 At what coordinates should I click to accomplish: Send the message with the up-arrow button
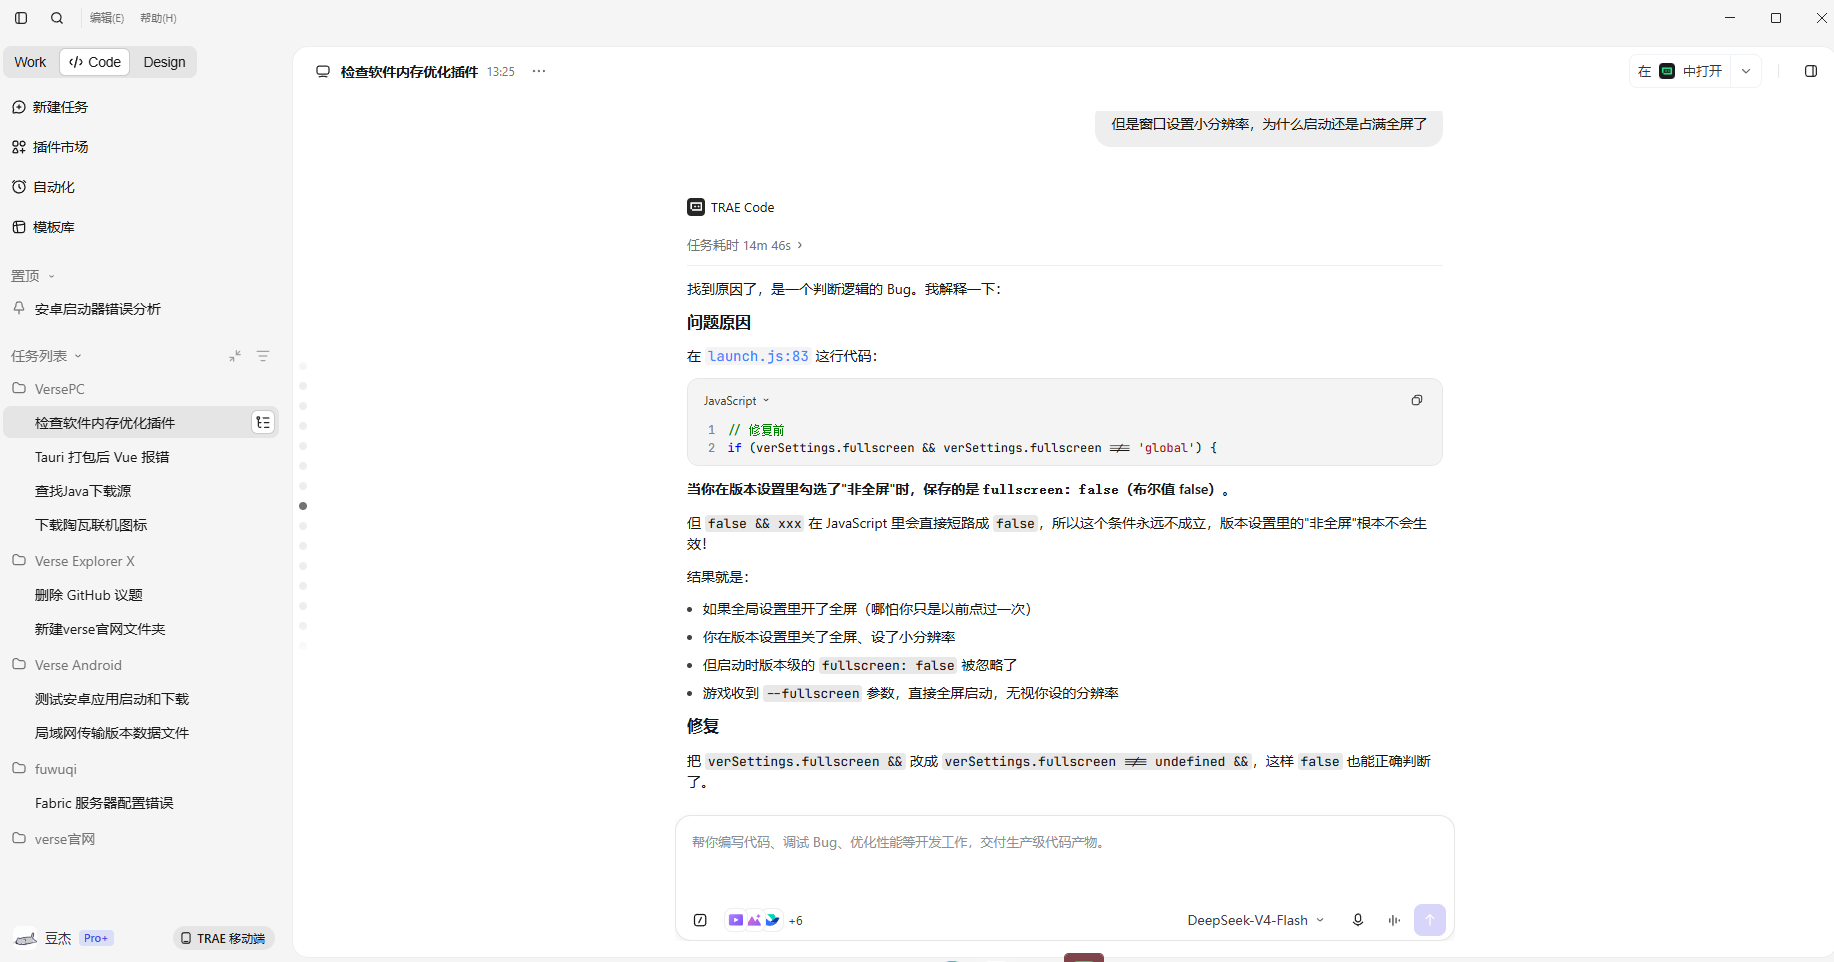coord(1430,920)
